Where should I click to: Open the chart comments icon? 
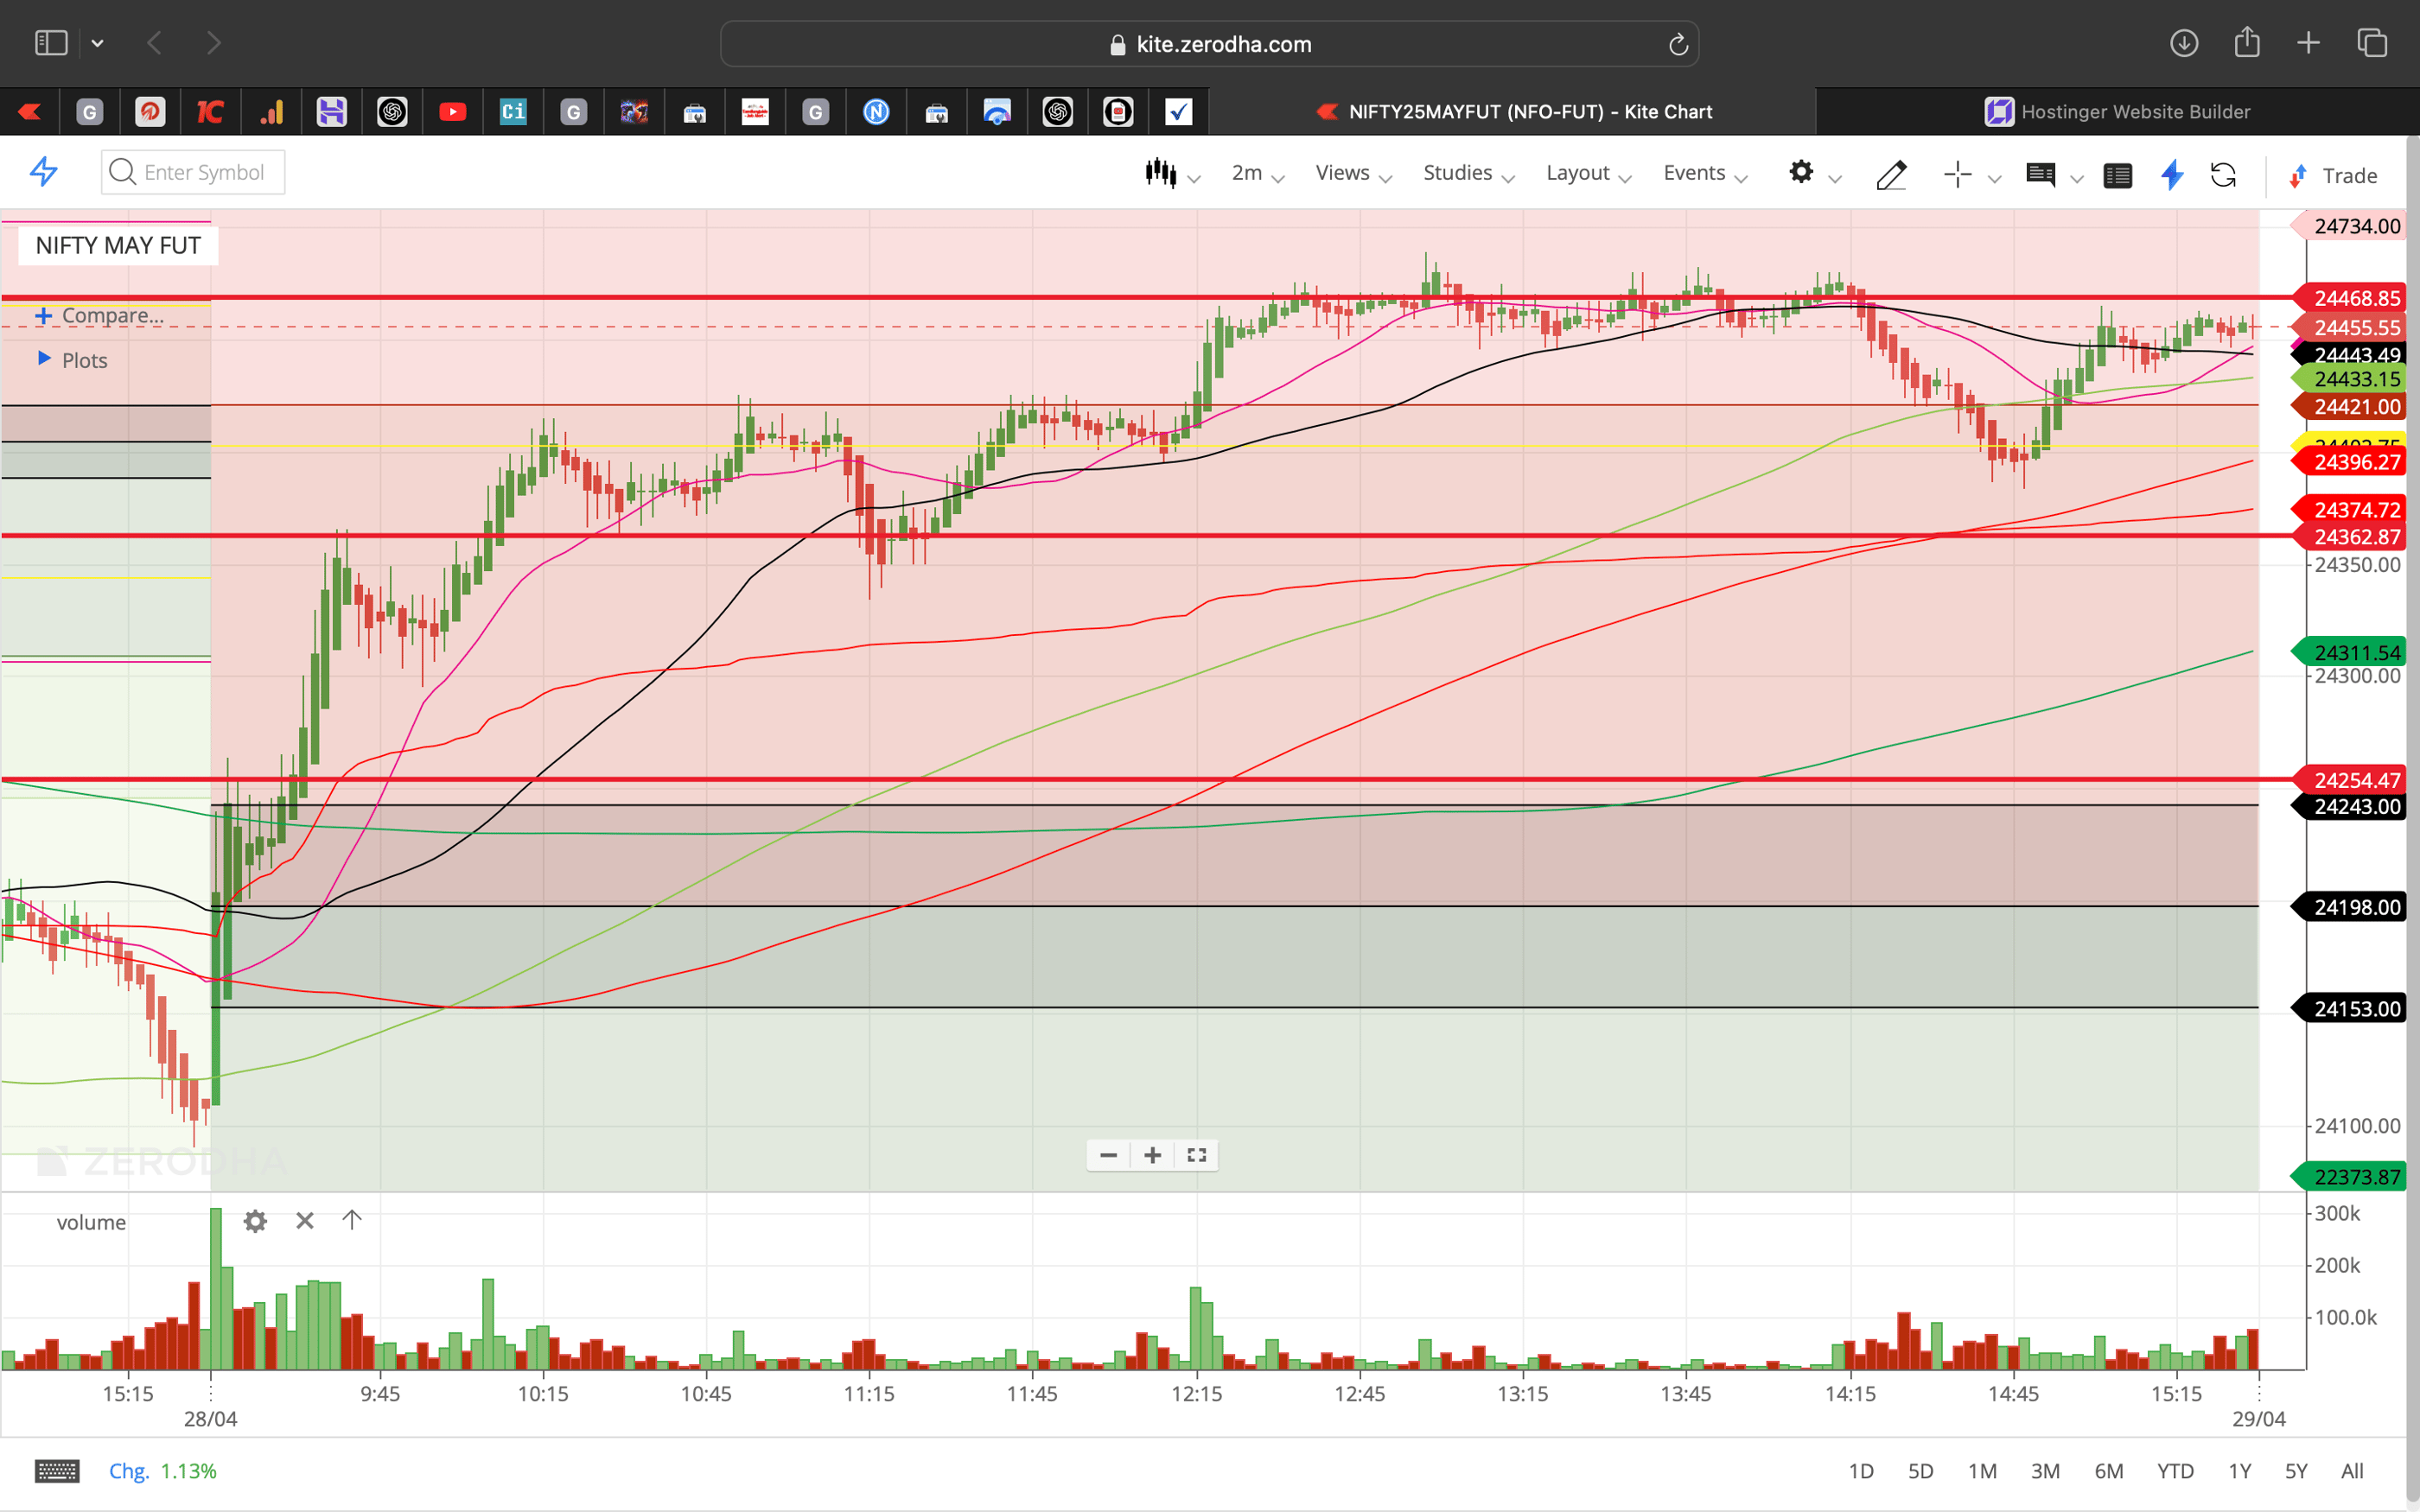2042,175
